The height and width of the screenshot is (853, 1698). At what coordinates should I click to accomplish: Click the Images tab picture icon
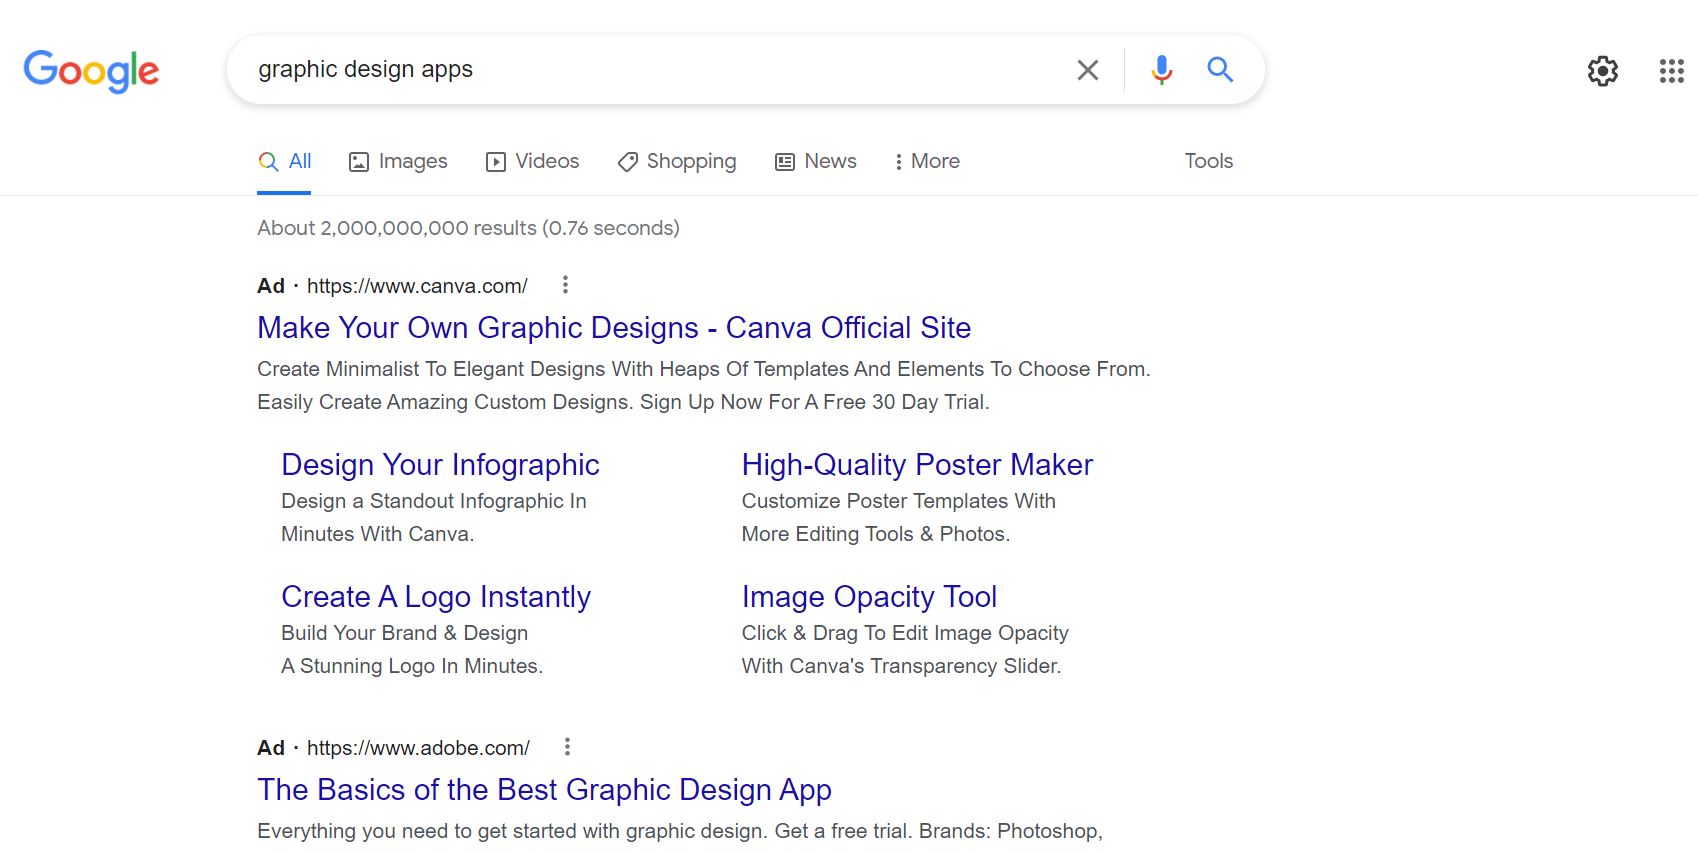[358, 162]
